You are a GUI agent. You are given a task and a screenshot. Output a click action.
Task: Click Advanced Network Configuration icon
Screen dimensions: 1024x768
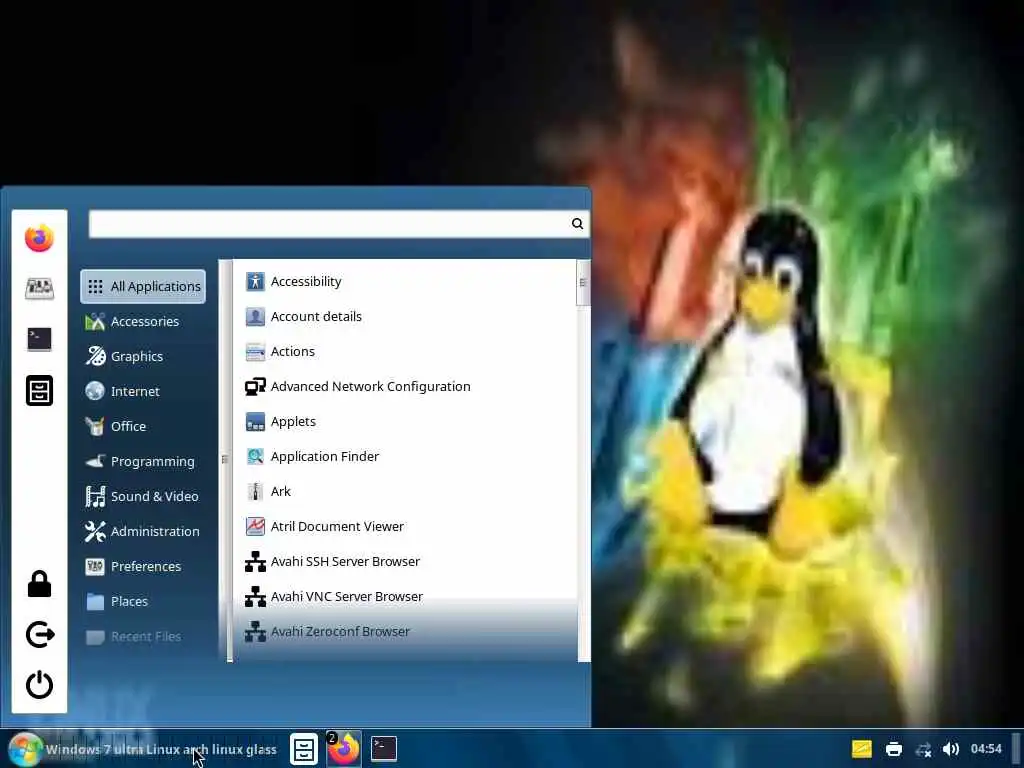[255, 387]
